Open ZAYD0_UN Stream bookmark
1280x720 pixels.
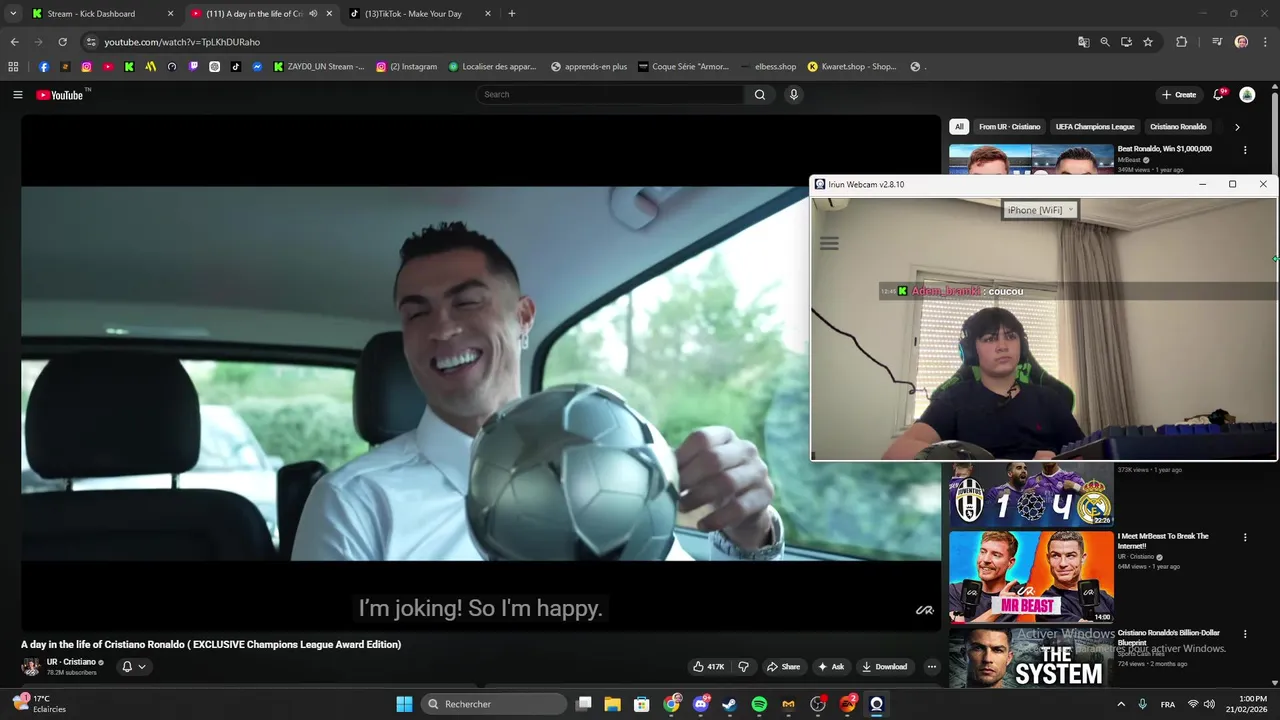(x=320, y=67)
